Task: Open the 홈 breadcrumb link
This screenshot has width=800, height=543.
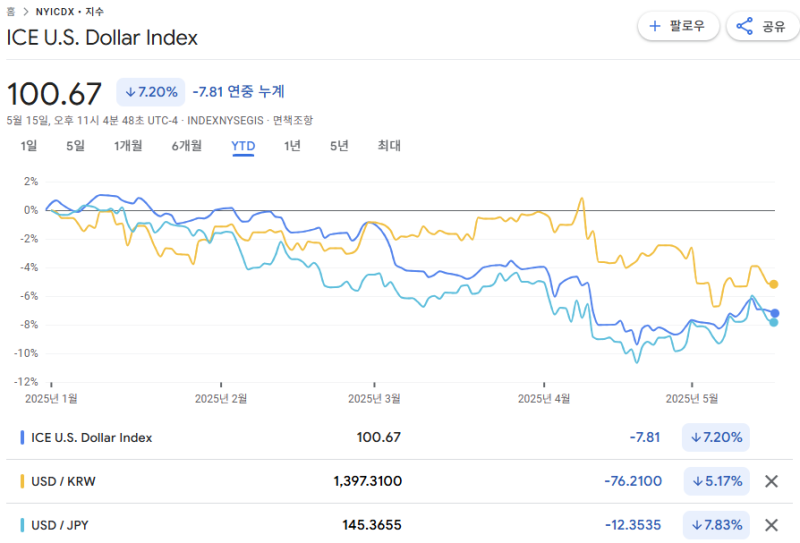Action: click(x=11, y=11)
